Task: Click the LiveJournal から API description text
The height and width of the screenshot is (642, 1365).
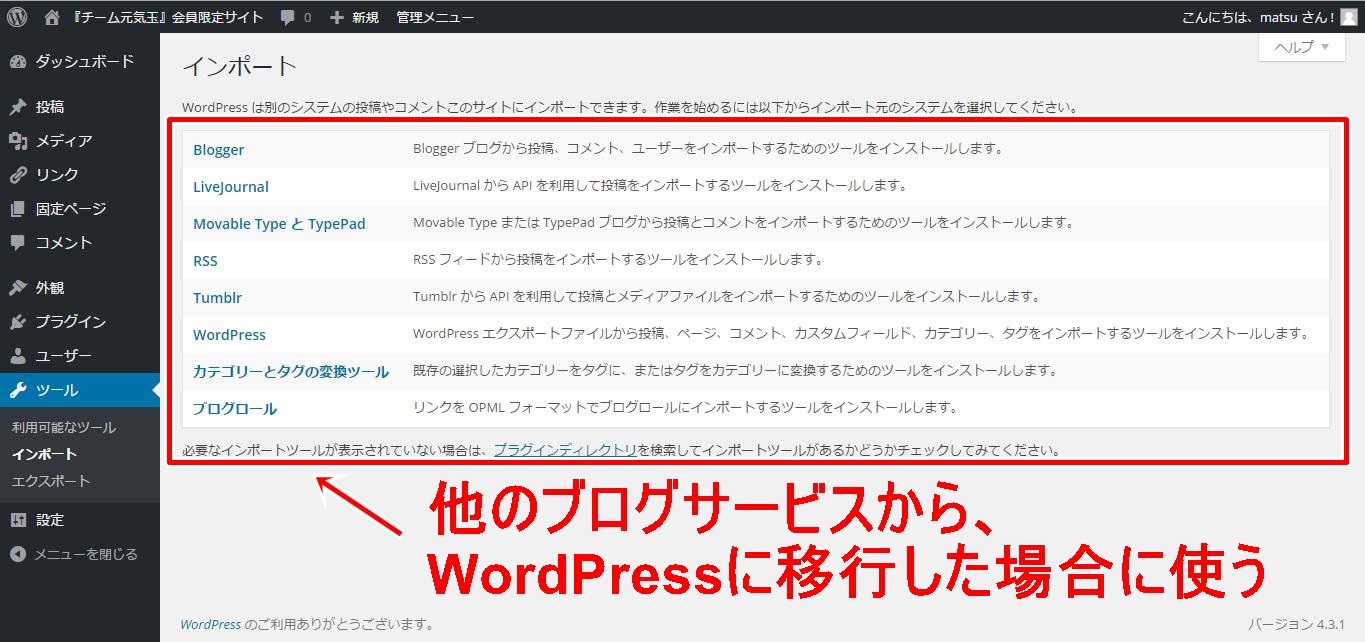Action: click(x=660, y=186)
